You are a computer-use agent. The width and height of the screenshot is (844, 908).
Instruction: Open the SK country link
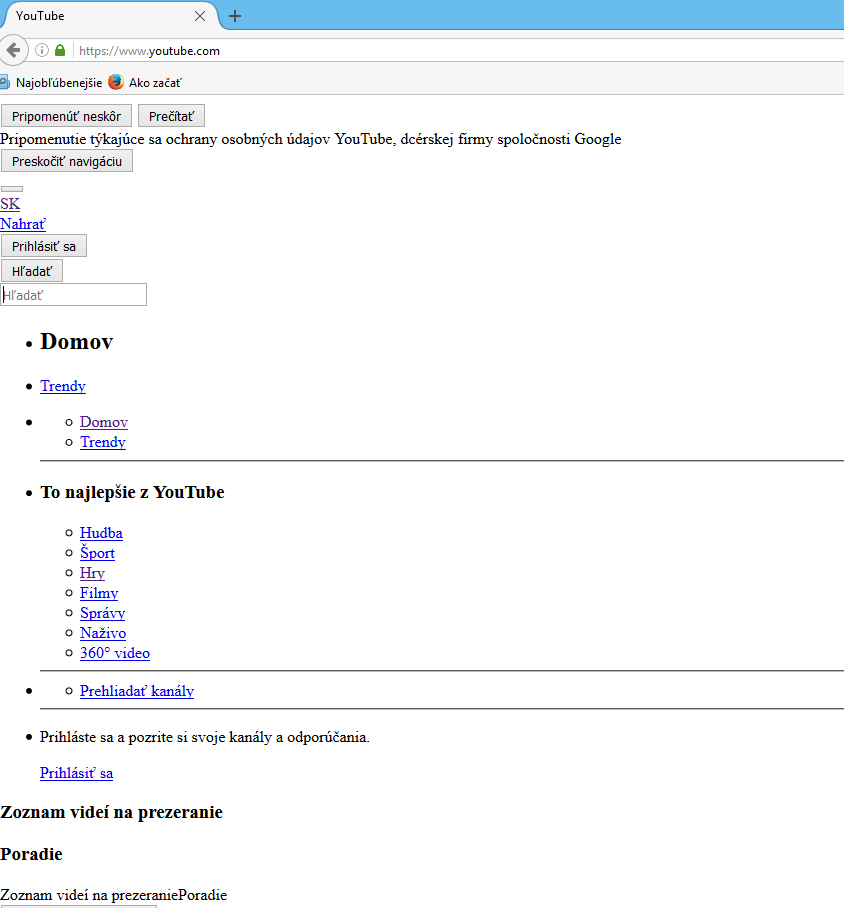(x=10, y=204)
